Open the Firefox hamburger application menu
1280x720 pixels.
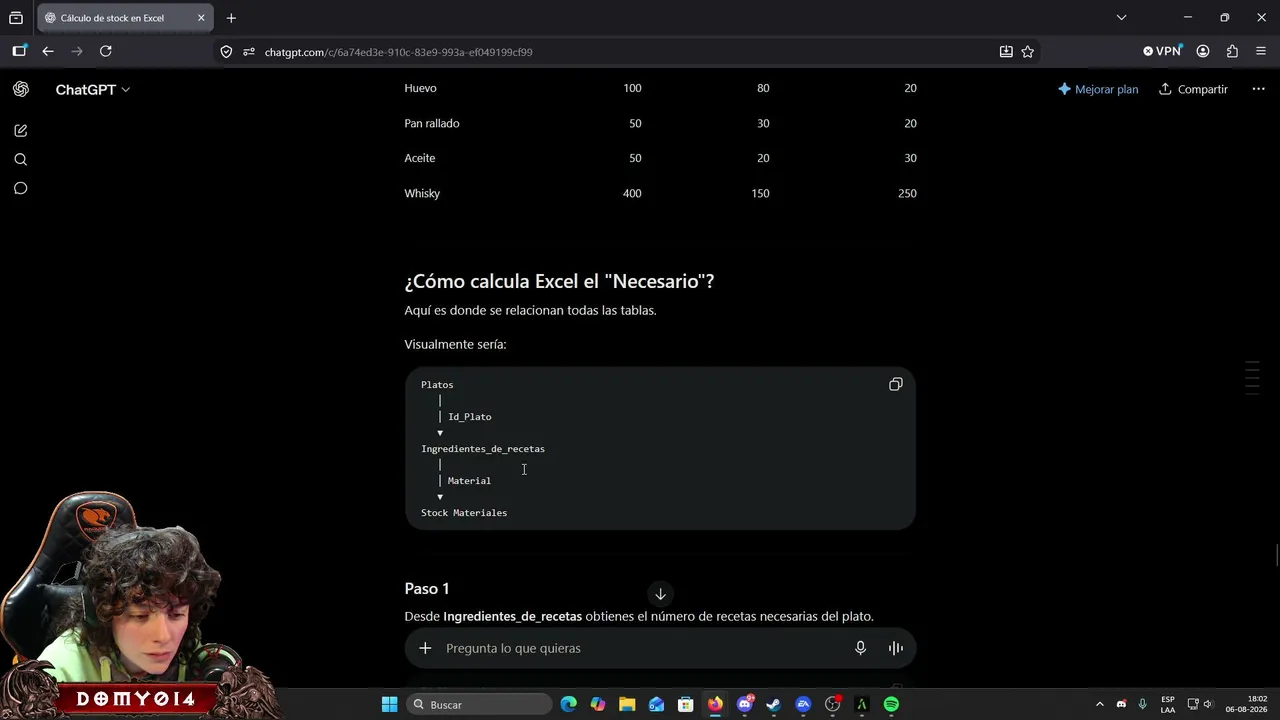(x=1261, y=51)
